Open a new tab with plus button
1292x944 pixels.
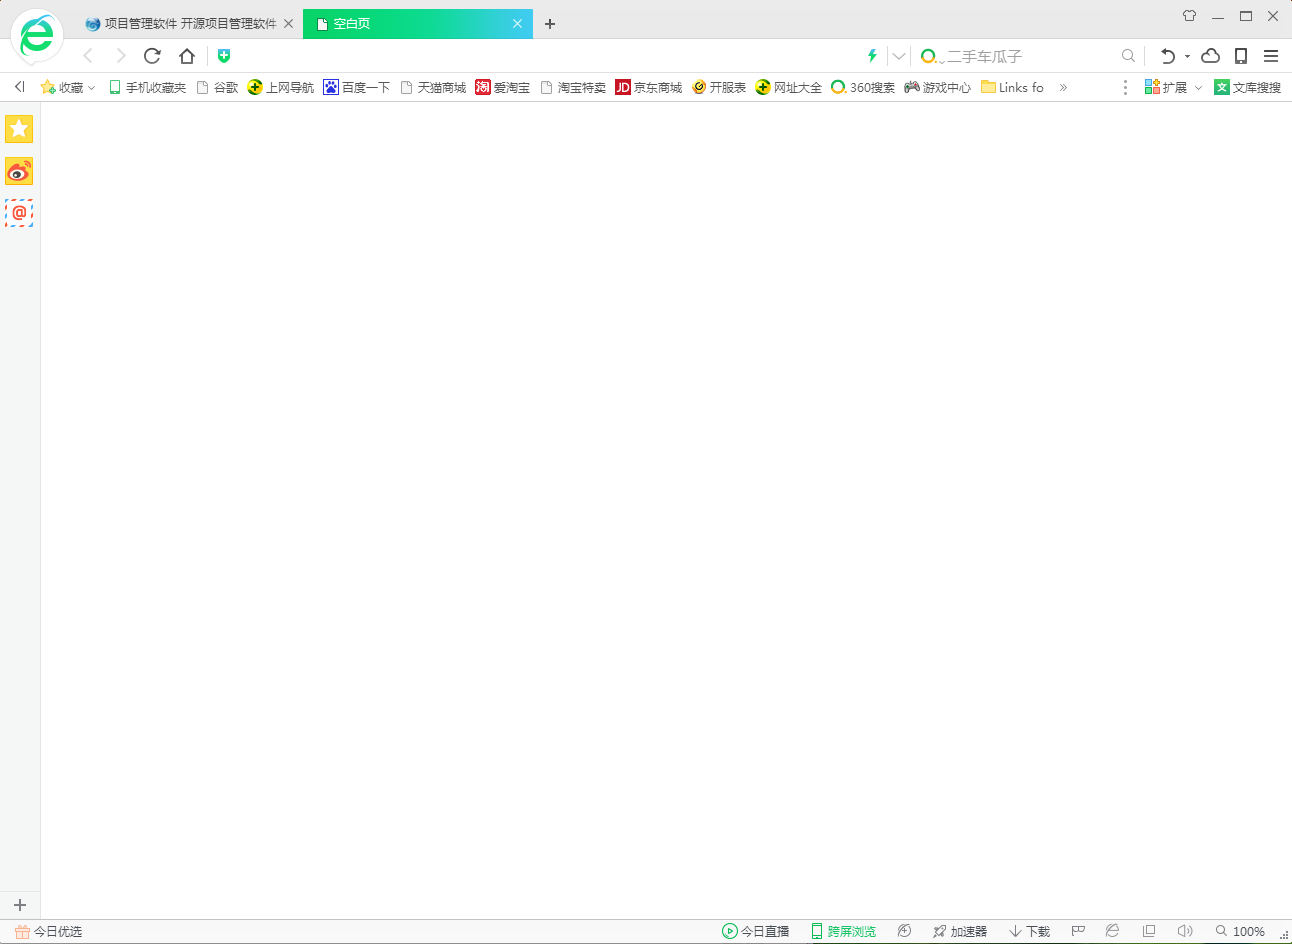[x=550, y=24]
